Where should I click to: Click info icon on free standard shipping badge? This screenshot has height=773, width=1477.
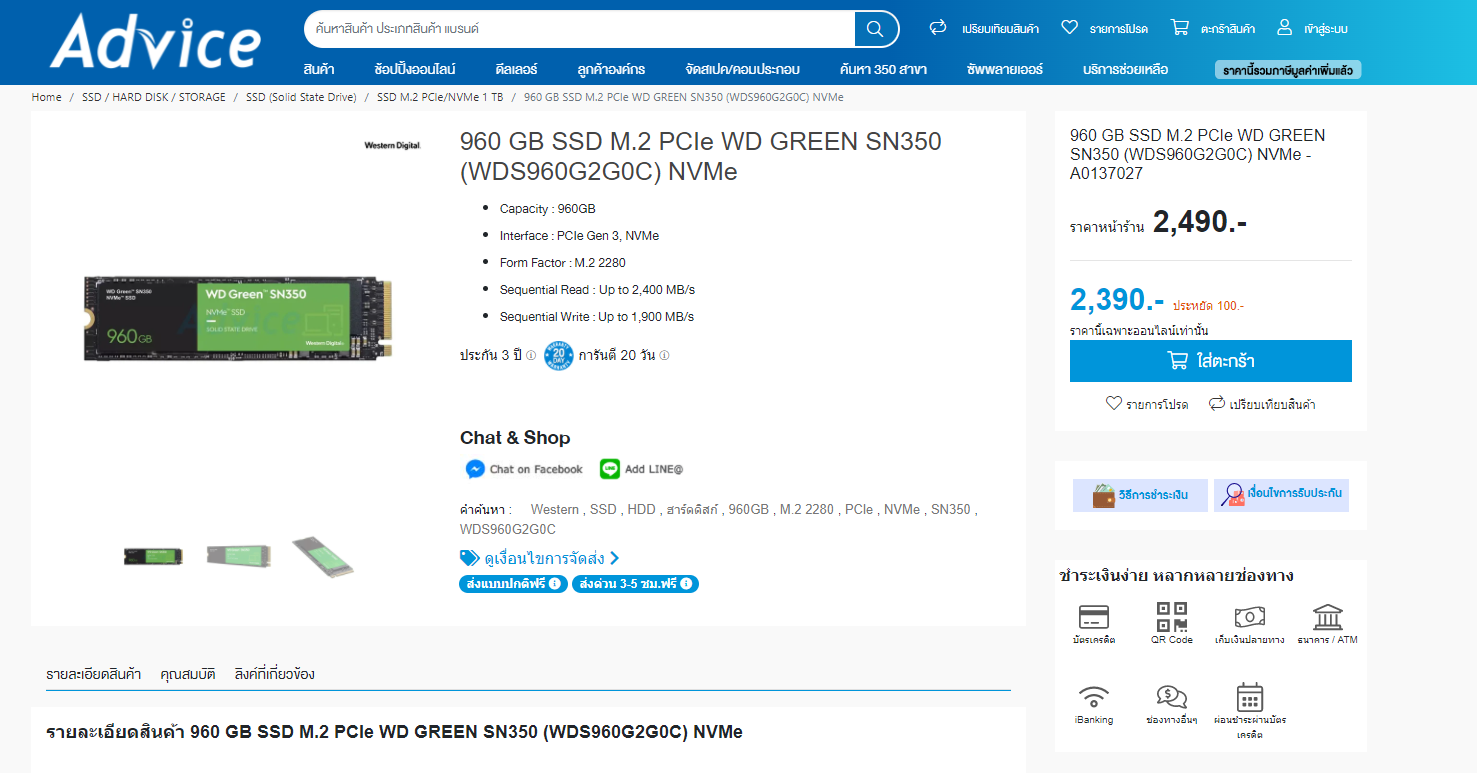[555, 584]
